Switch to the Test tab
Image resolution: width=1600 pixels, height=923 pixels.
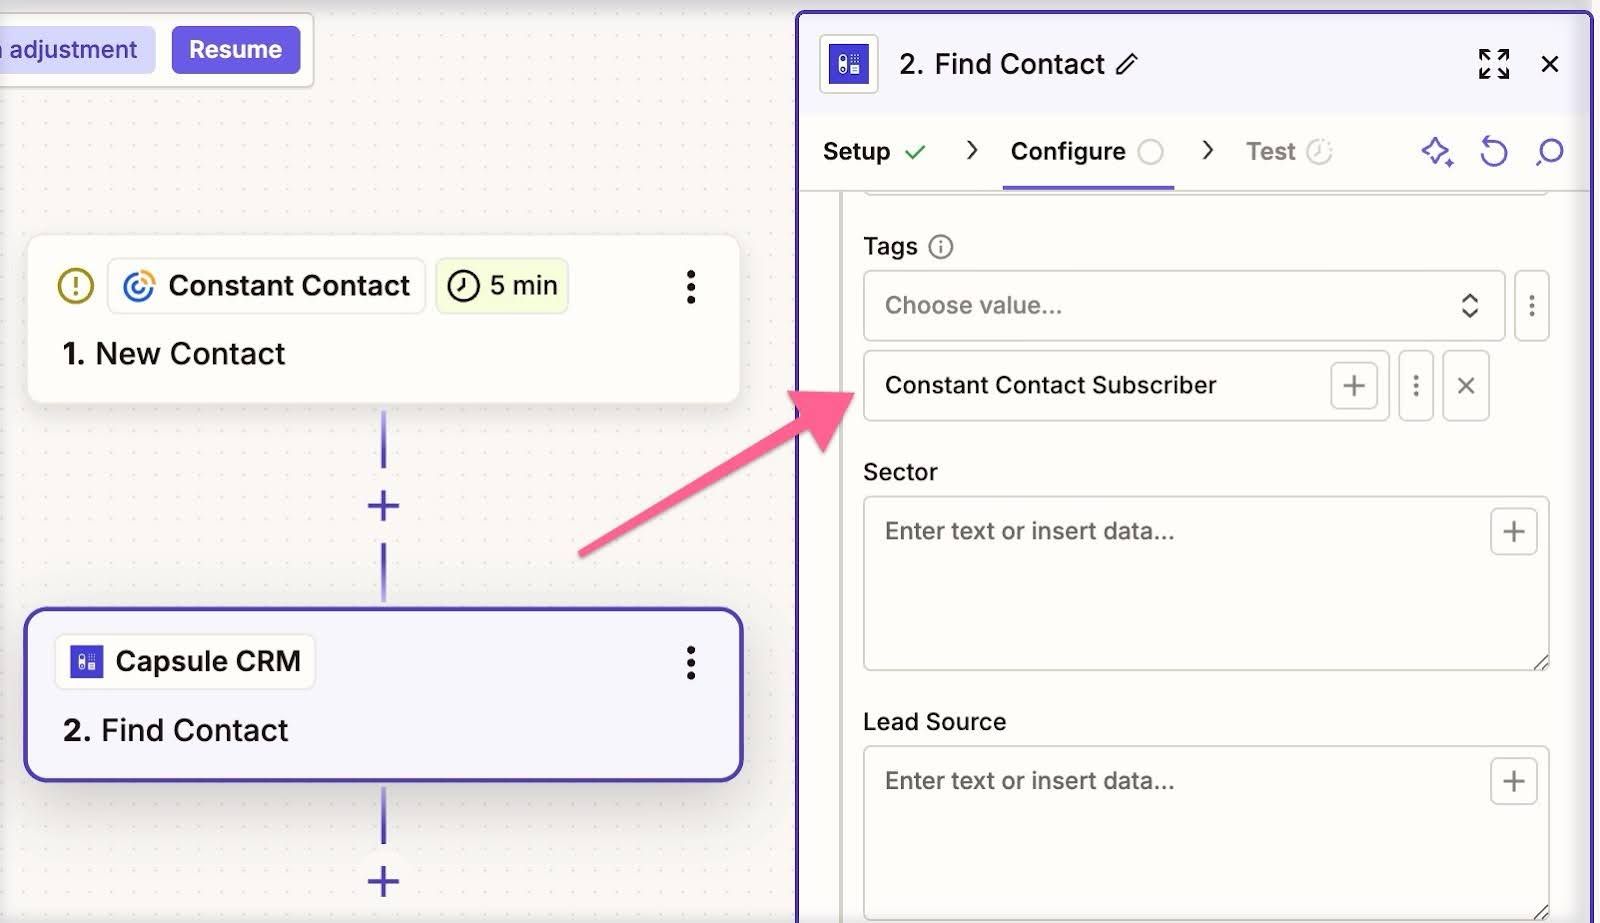(x=1270, y=151)
